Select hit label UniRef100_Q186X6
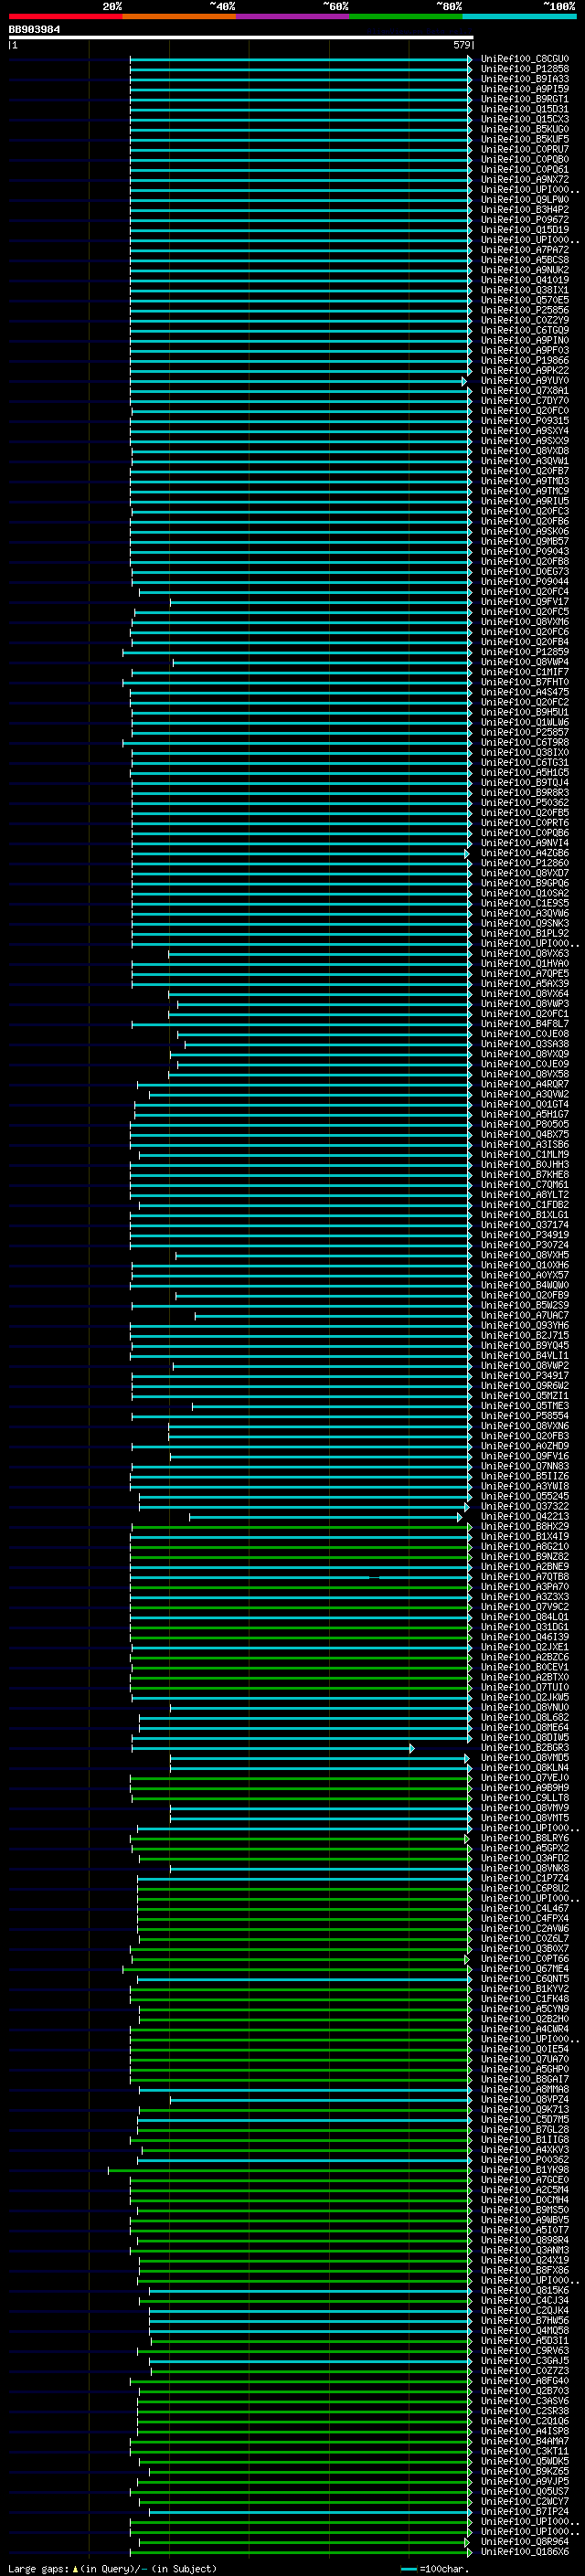The image size is (585, 2576). pos(524,2551)
